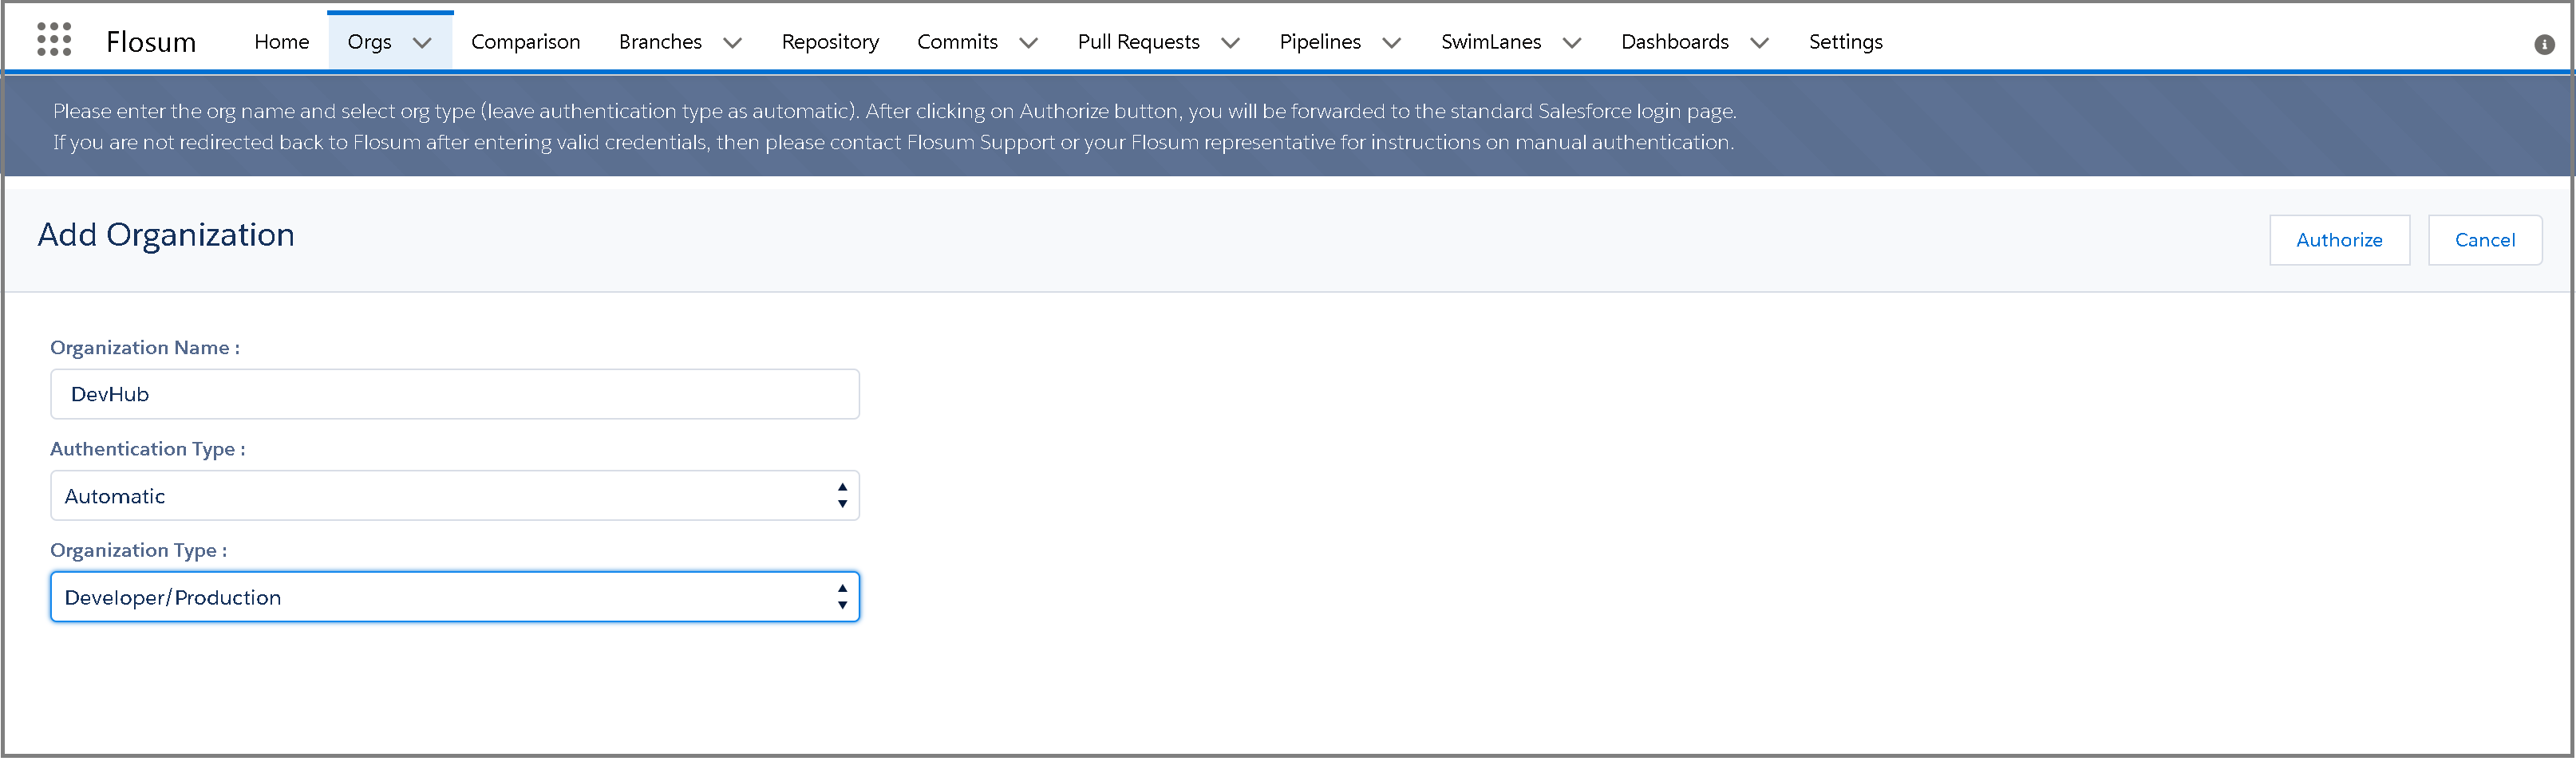Viewport: 2576px width, 761px height.
Task: Open the SwimLanes tab
Action: pyautogui.click(x=1490, y=42)
